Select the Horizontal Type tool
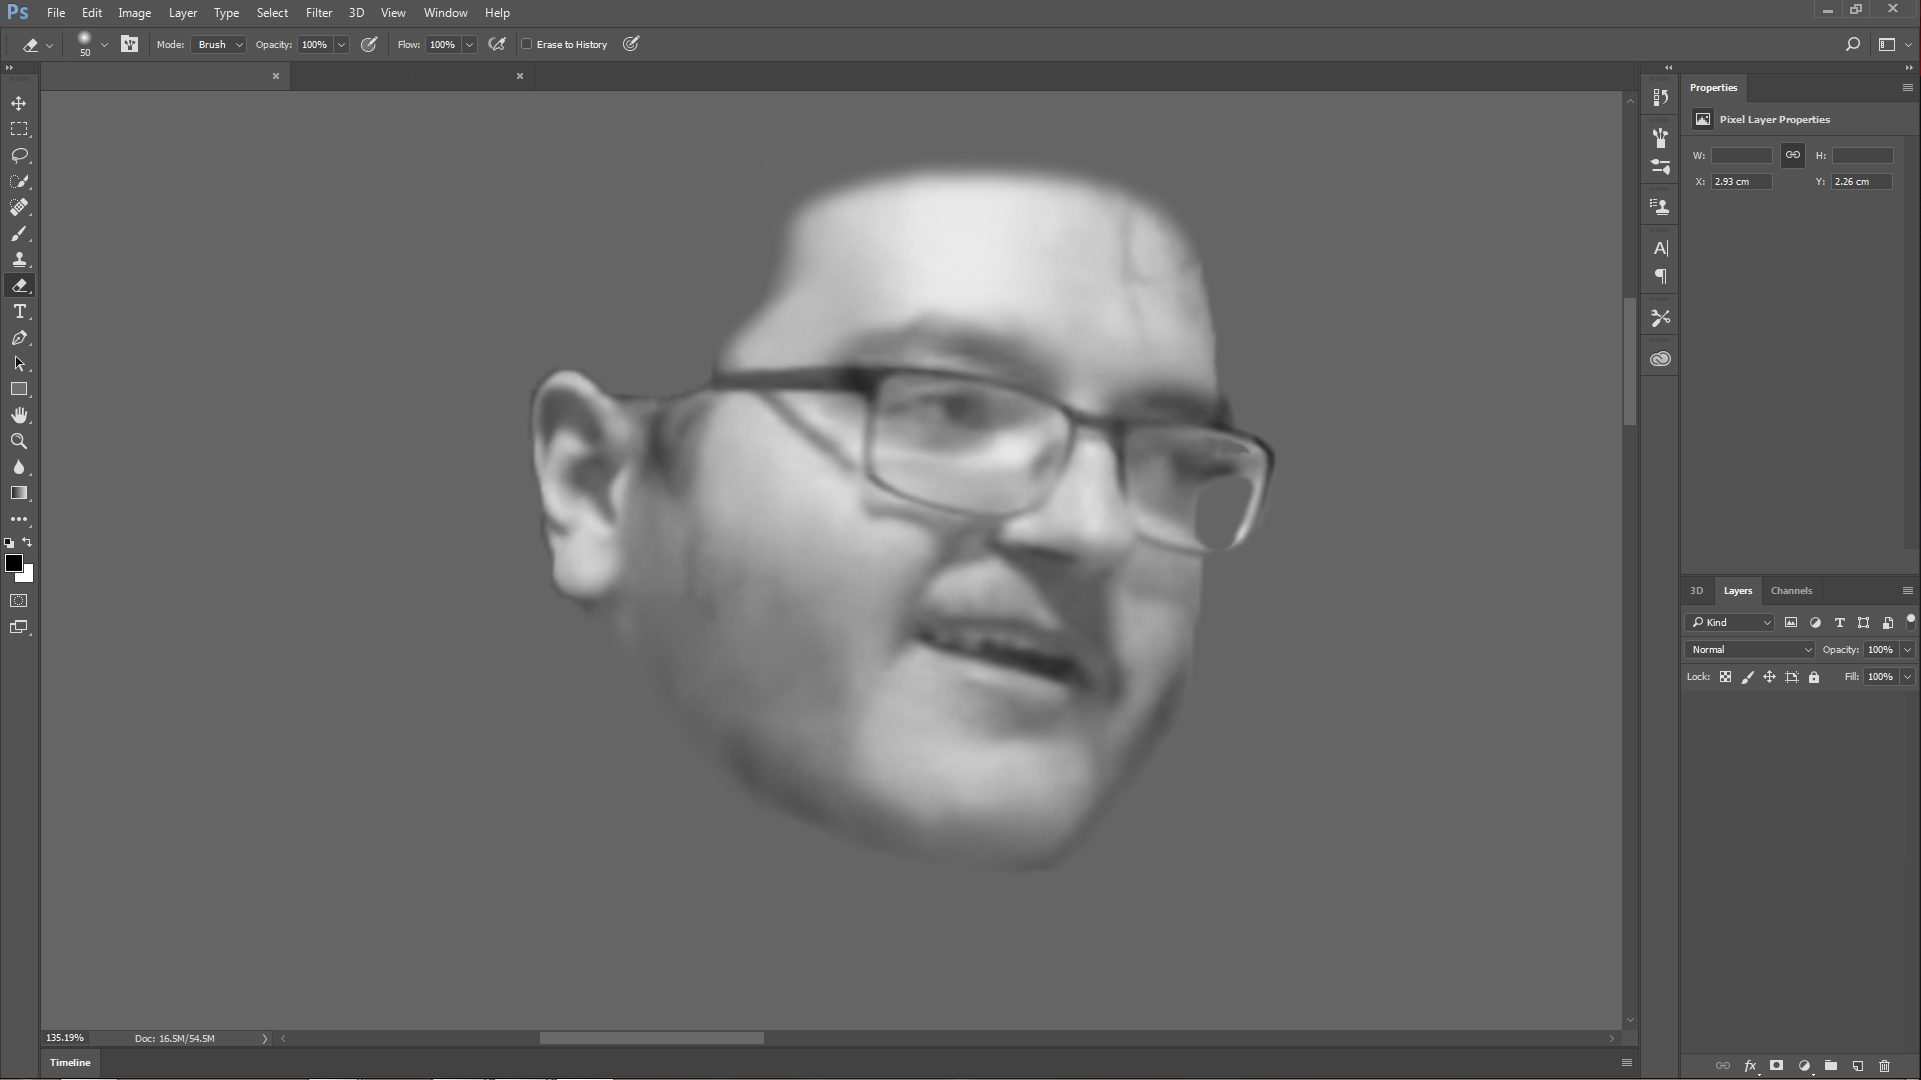 [x=19, y=311]
